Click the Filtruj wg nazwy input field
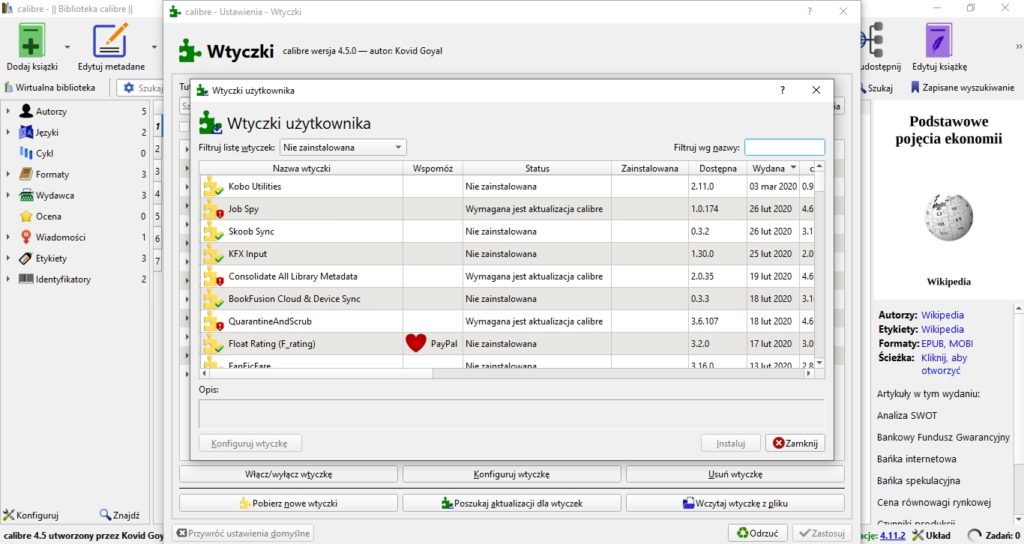 (784, 148)
